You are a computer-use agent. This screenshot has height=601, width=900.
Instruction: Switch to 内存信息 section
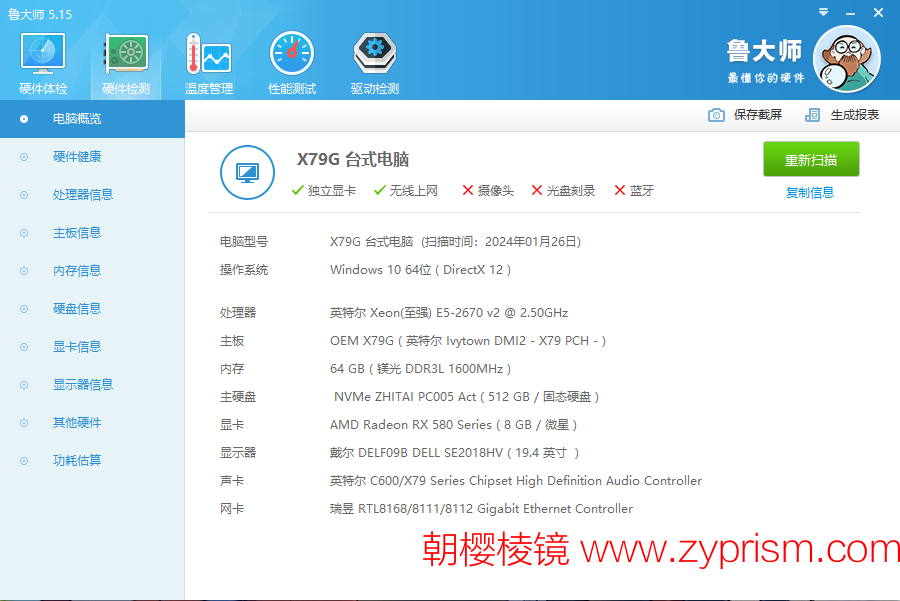point(77,271)
